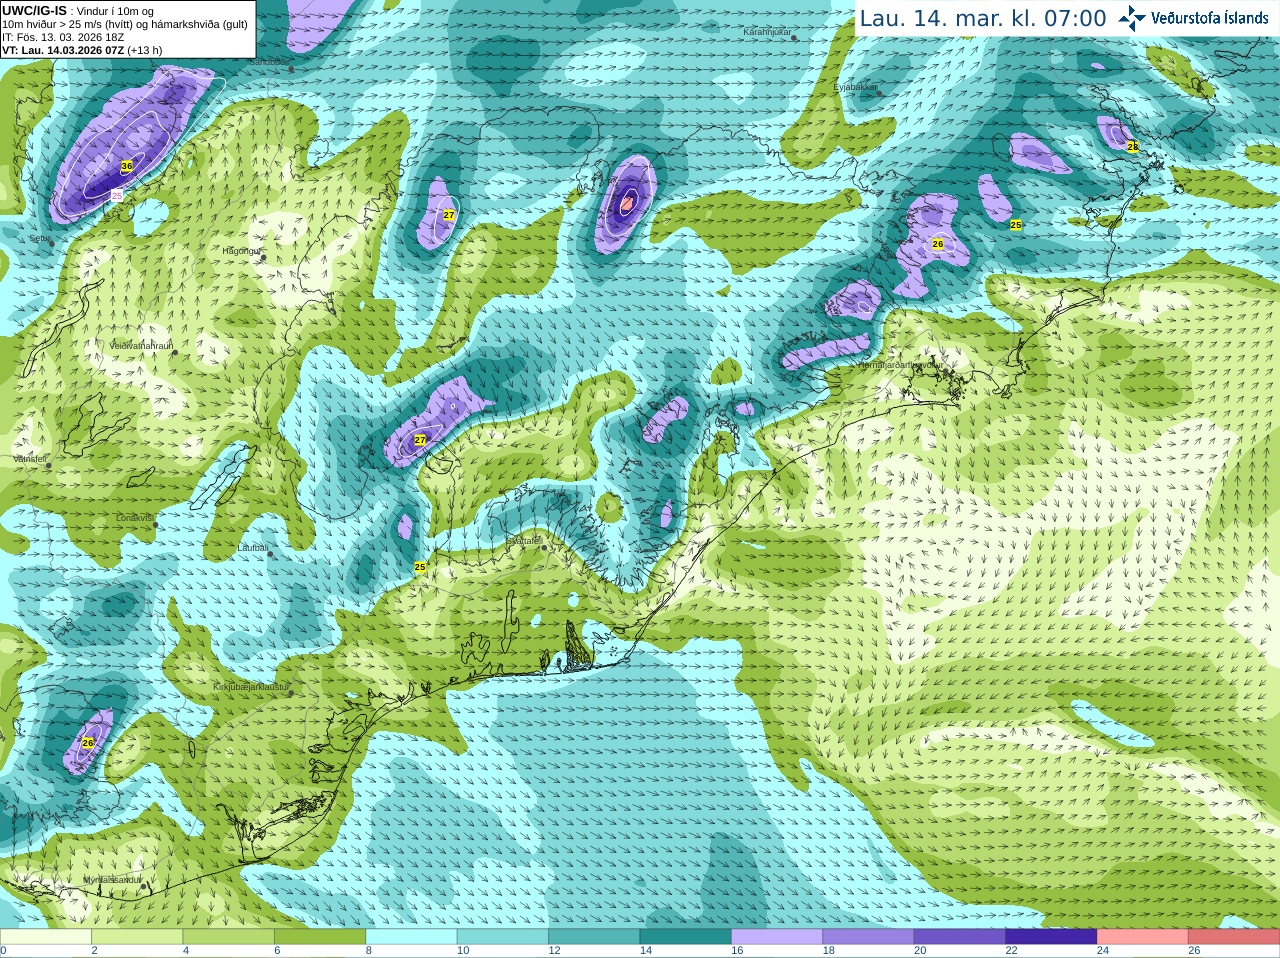This screenshot has height=958, width=1280.
Task: Click the legend scale number 16
Action: tap(737, 951)
